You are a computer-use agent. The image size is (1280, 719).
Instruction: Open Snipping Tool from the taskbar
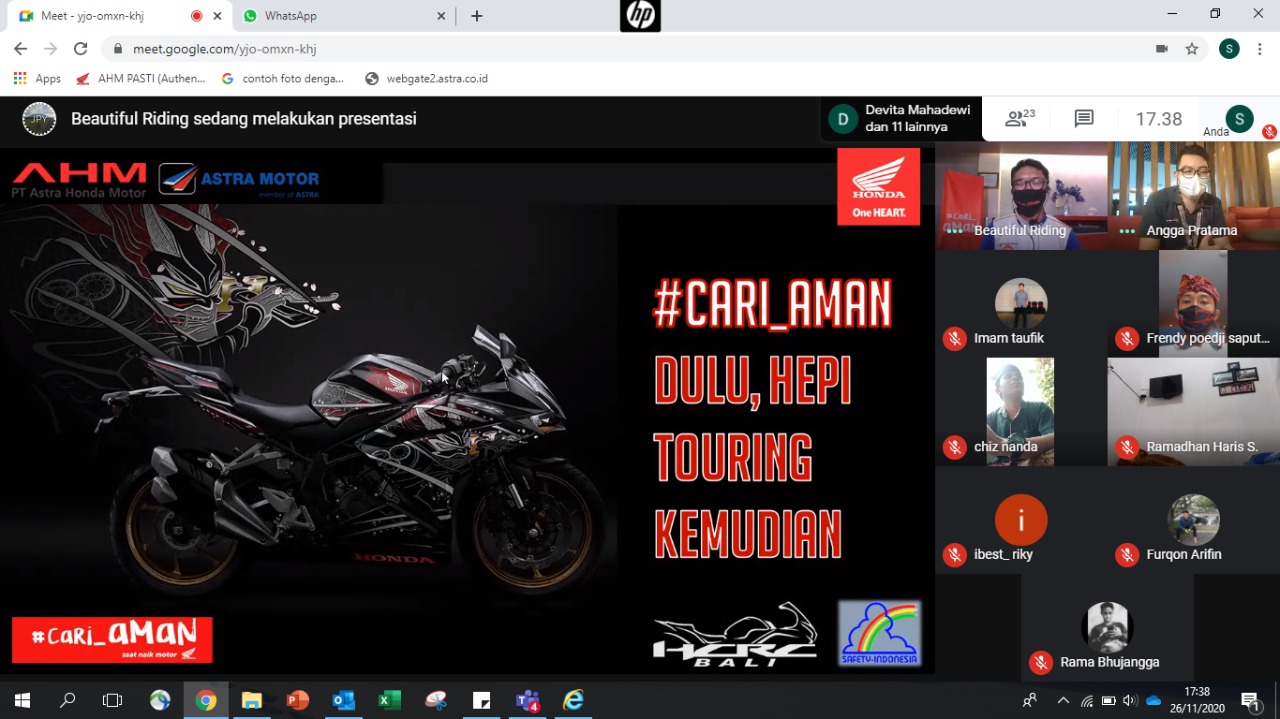click(x=436, y=700)
